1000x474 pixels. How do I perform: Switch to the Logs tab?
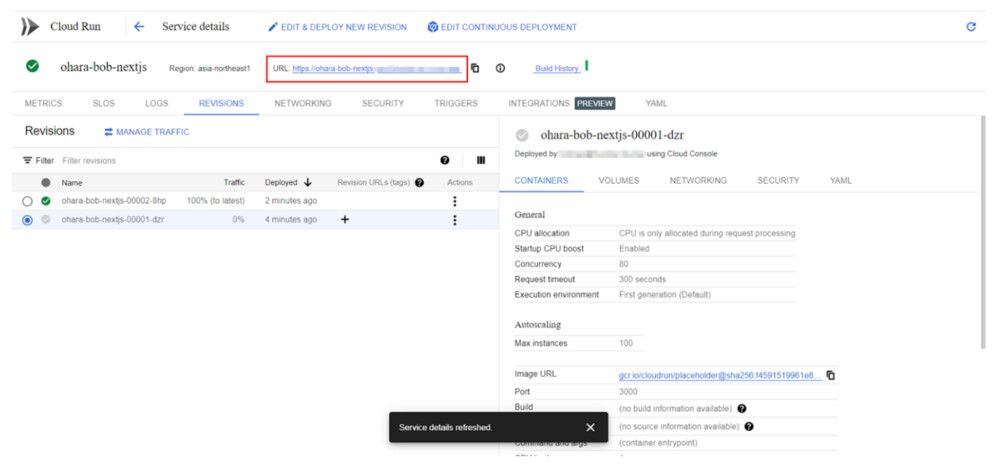pos(156,103)
